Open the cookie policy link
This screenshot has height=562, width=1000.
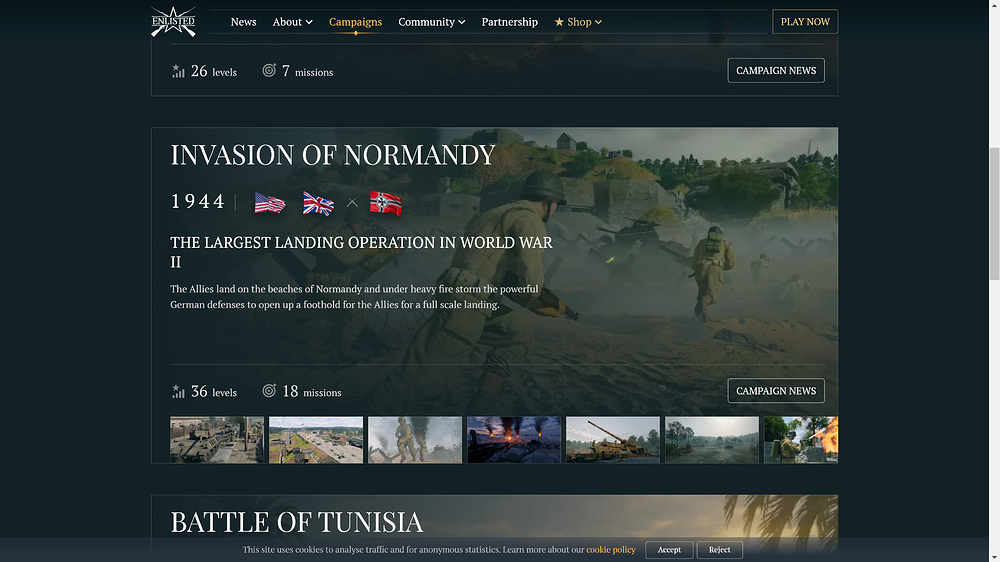coord(611,549)
